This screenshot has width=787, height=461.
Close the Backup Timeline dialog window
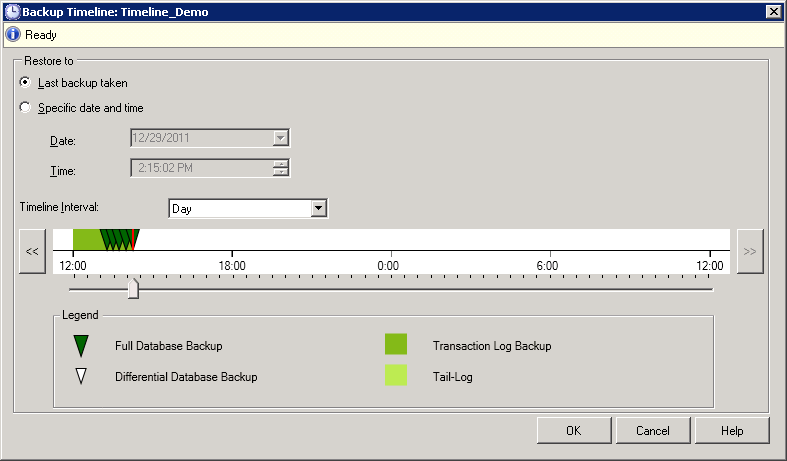tap(773, 11)
